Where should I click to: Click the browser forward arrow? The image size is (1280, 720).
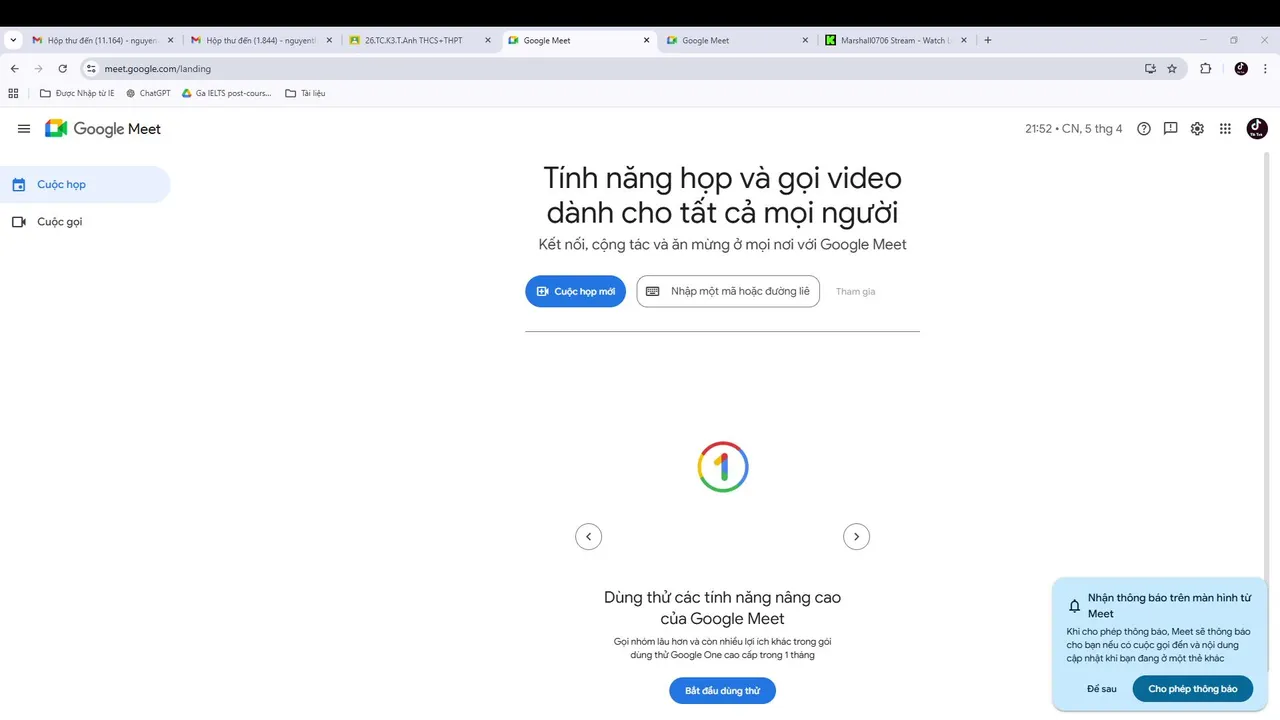point(38,69)
